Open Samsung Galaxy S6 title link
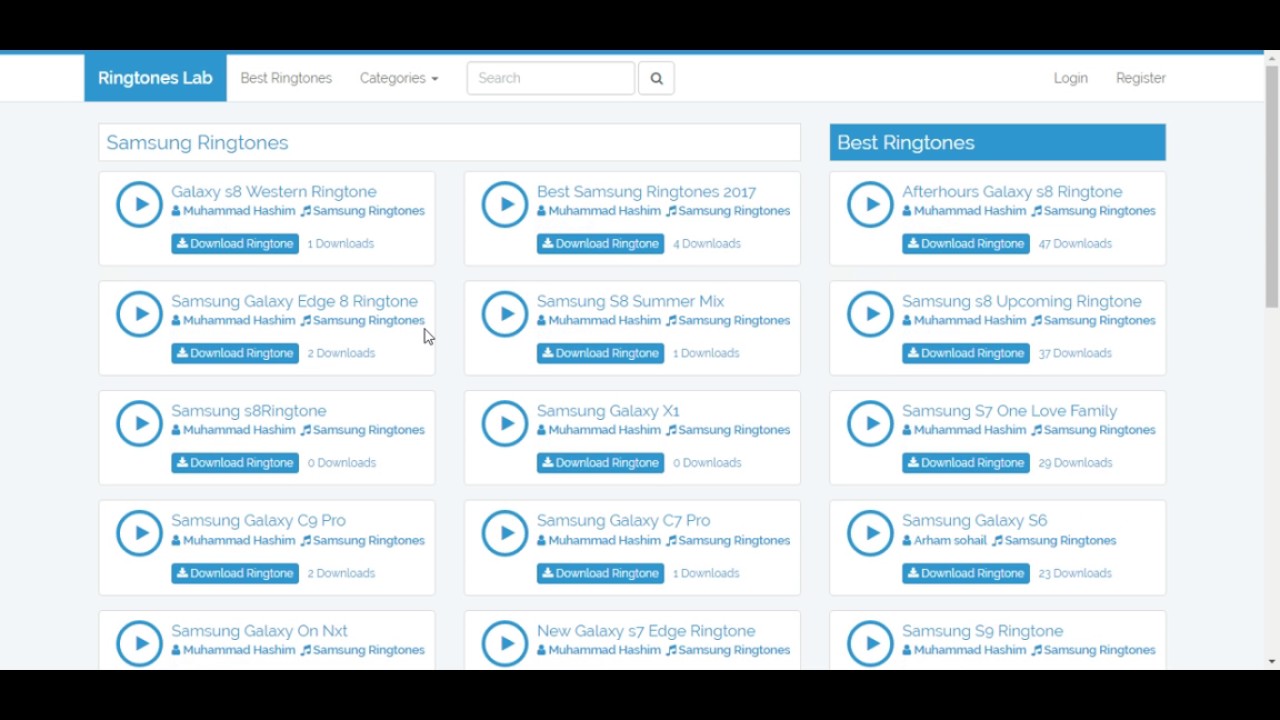Image resolution: width=1280 pixels, height=720 pixels. tap(974, 521)
